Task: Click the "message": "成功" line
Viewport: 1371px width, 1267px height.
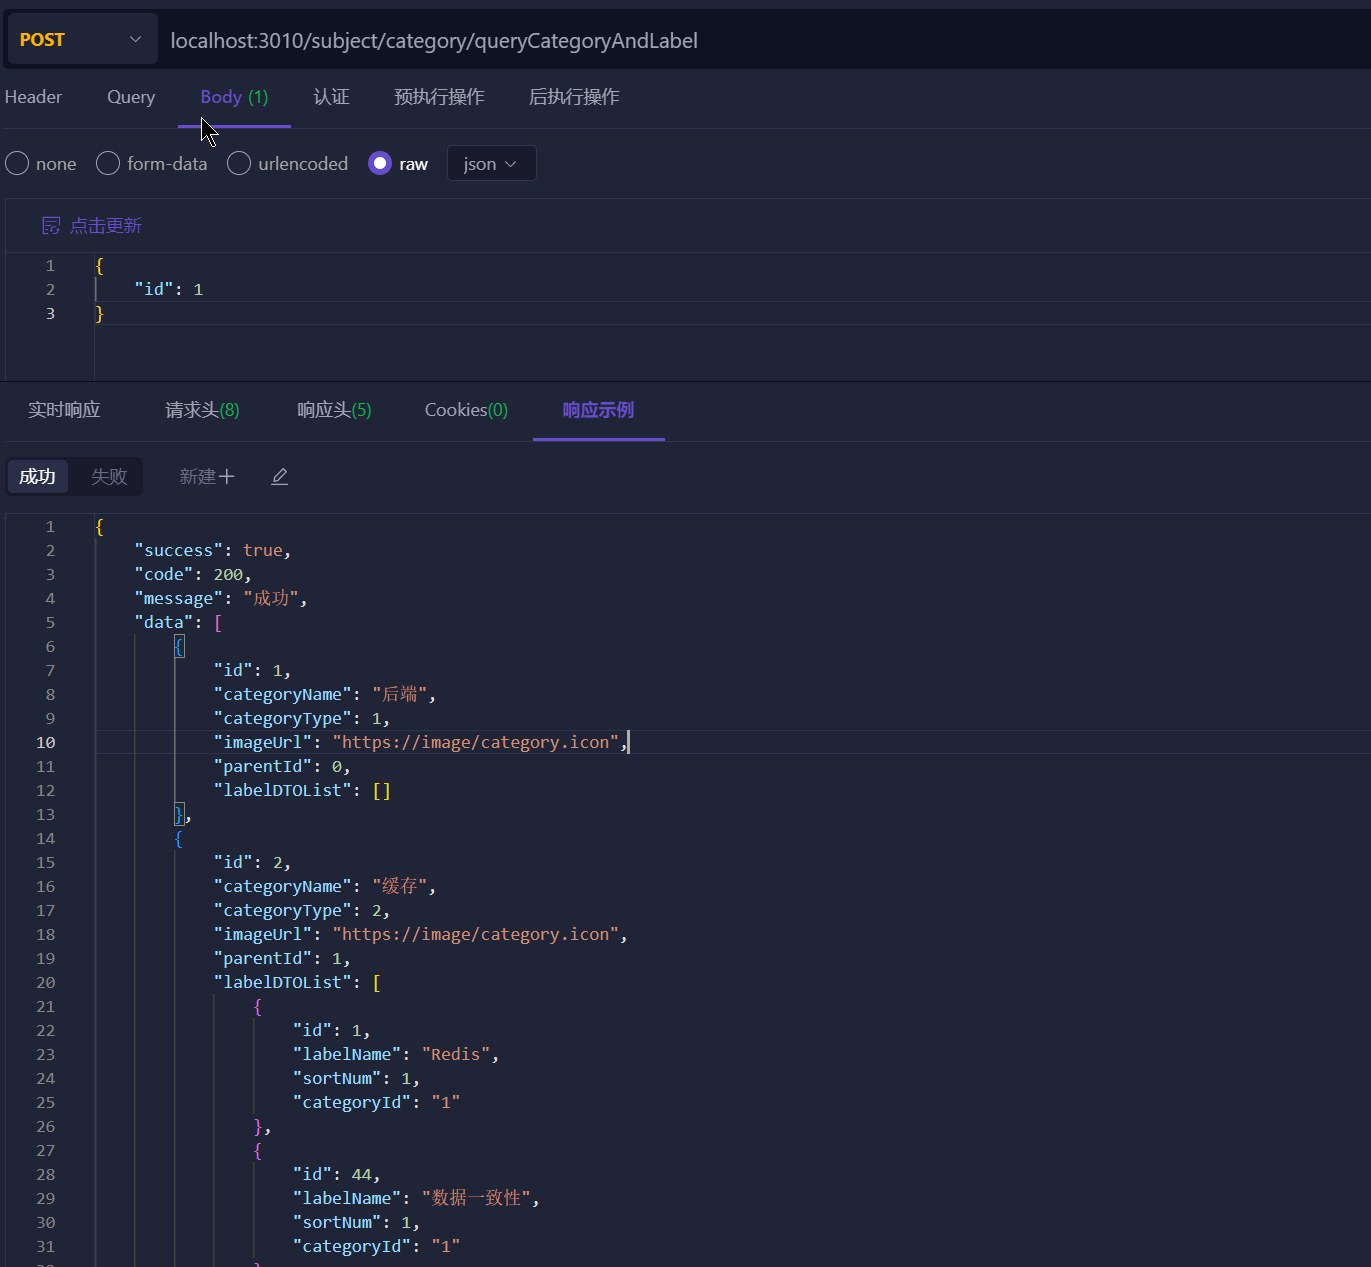Action: 221,598
